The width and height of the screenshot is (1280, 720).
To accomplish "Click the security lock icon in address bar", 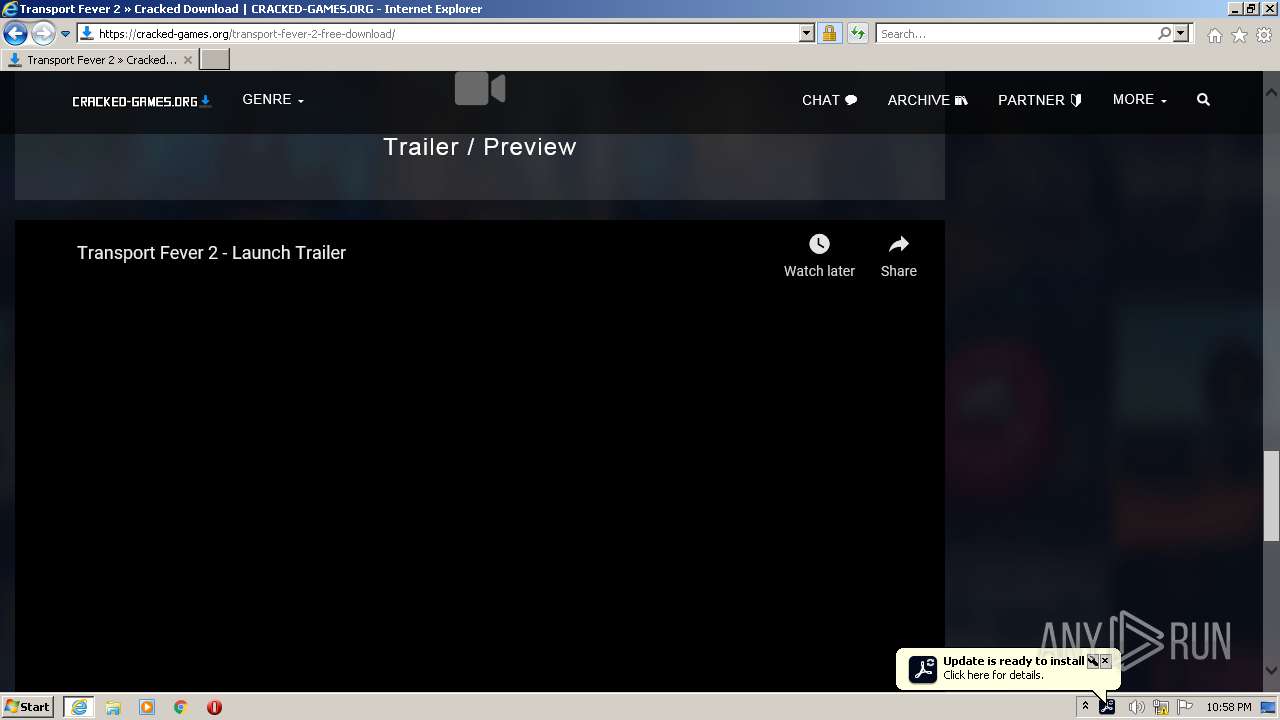I will [x=829, y=33].
